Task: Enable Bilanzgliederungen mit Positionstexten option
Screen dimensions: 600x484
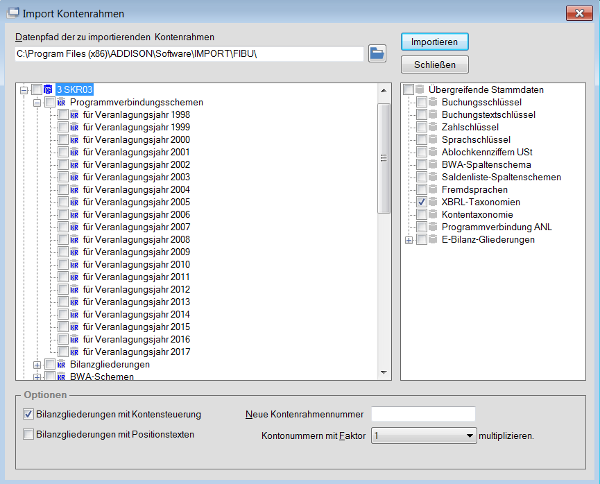Action: tap(28, 434)
